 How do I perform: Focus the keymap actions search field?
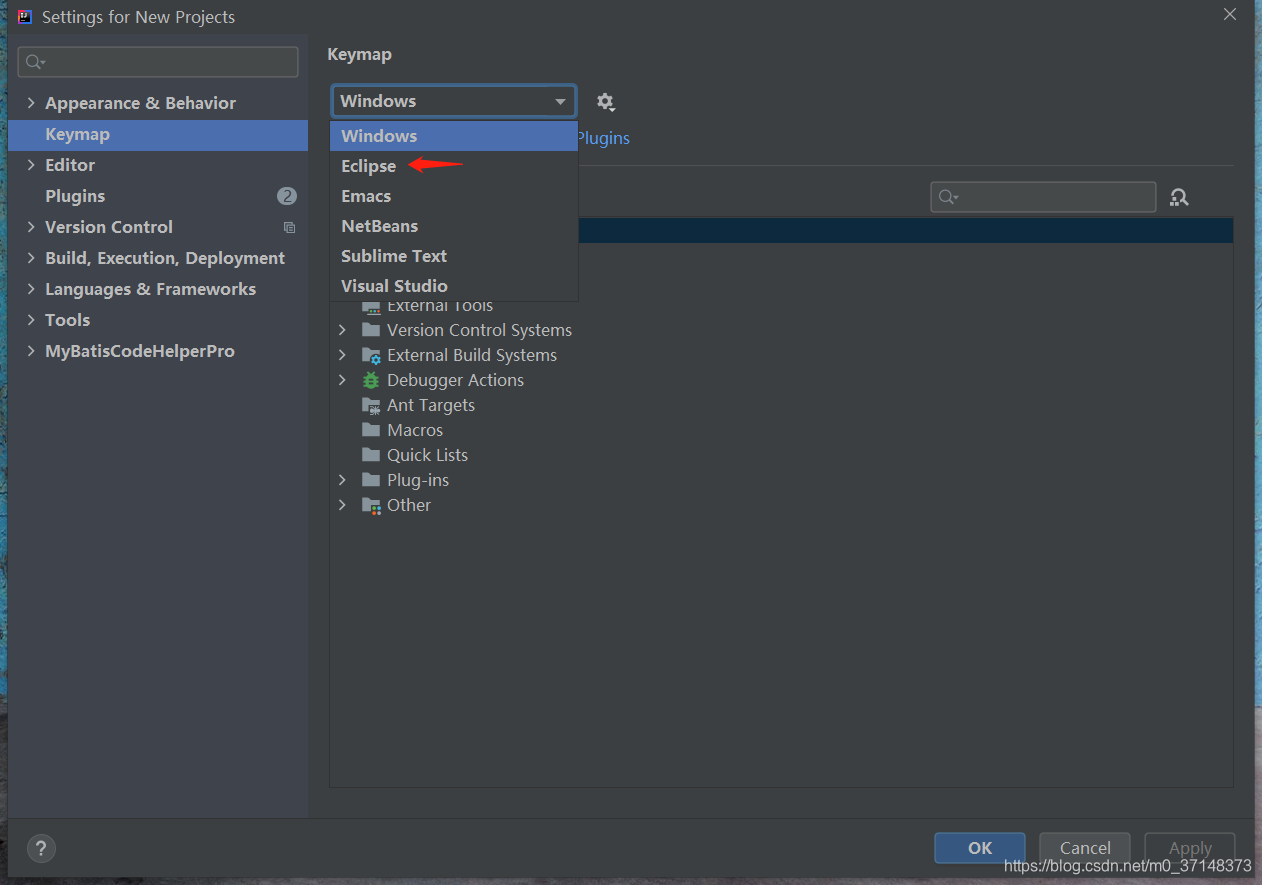[1043, 197]
